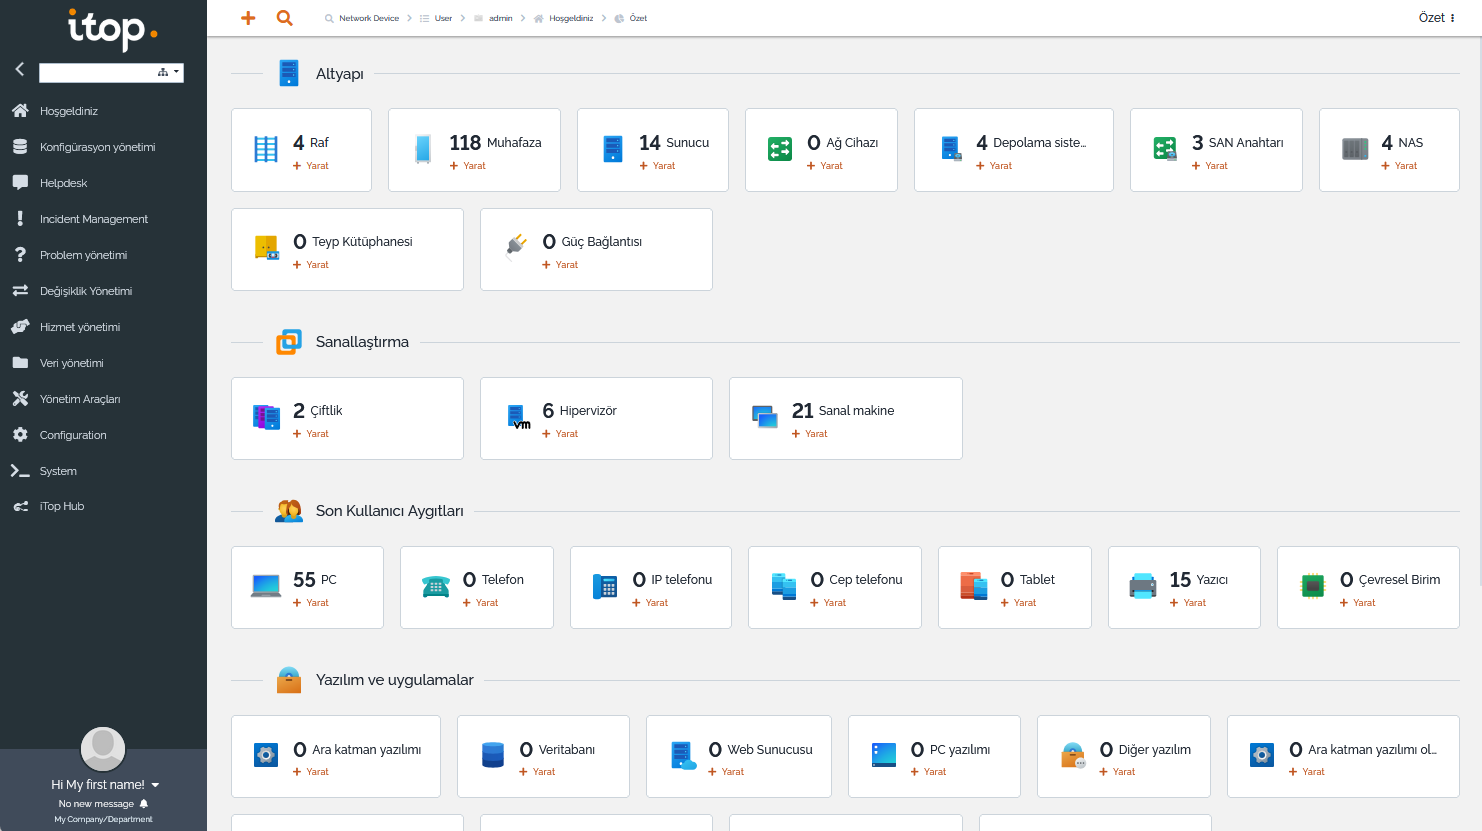Click Yarat under Hipervizör
The width and height of the screenshot is (1482, 831).
[565, 434]
